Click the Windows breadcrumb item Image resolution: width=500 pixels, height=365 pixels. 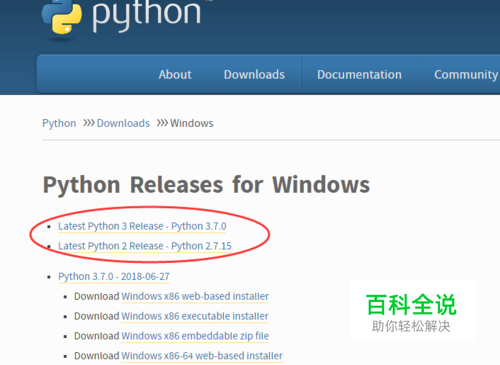pos(192,123)
